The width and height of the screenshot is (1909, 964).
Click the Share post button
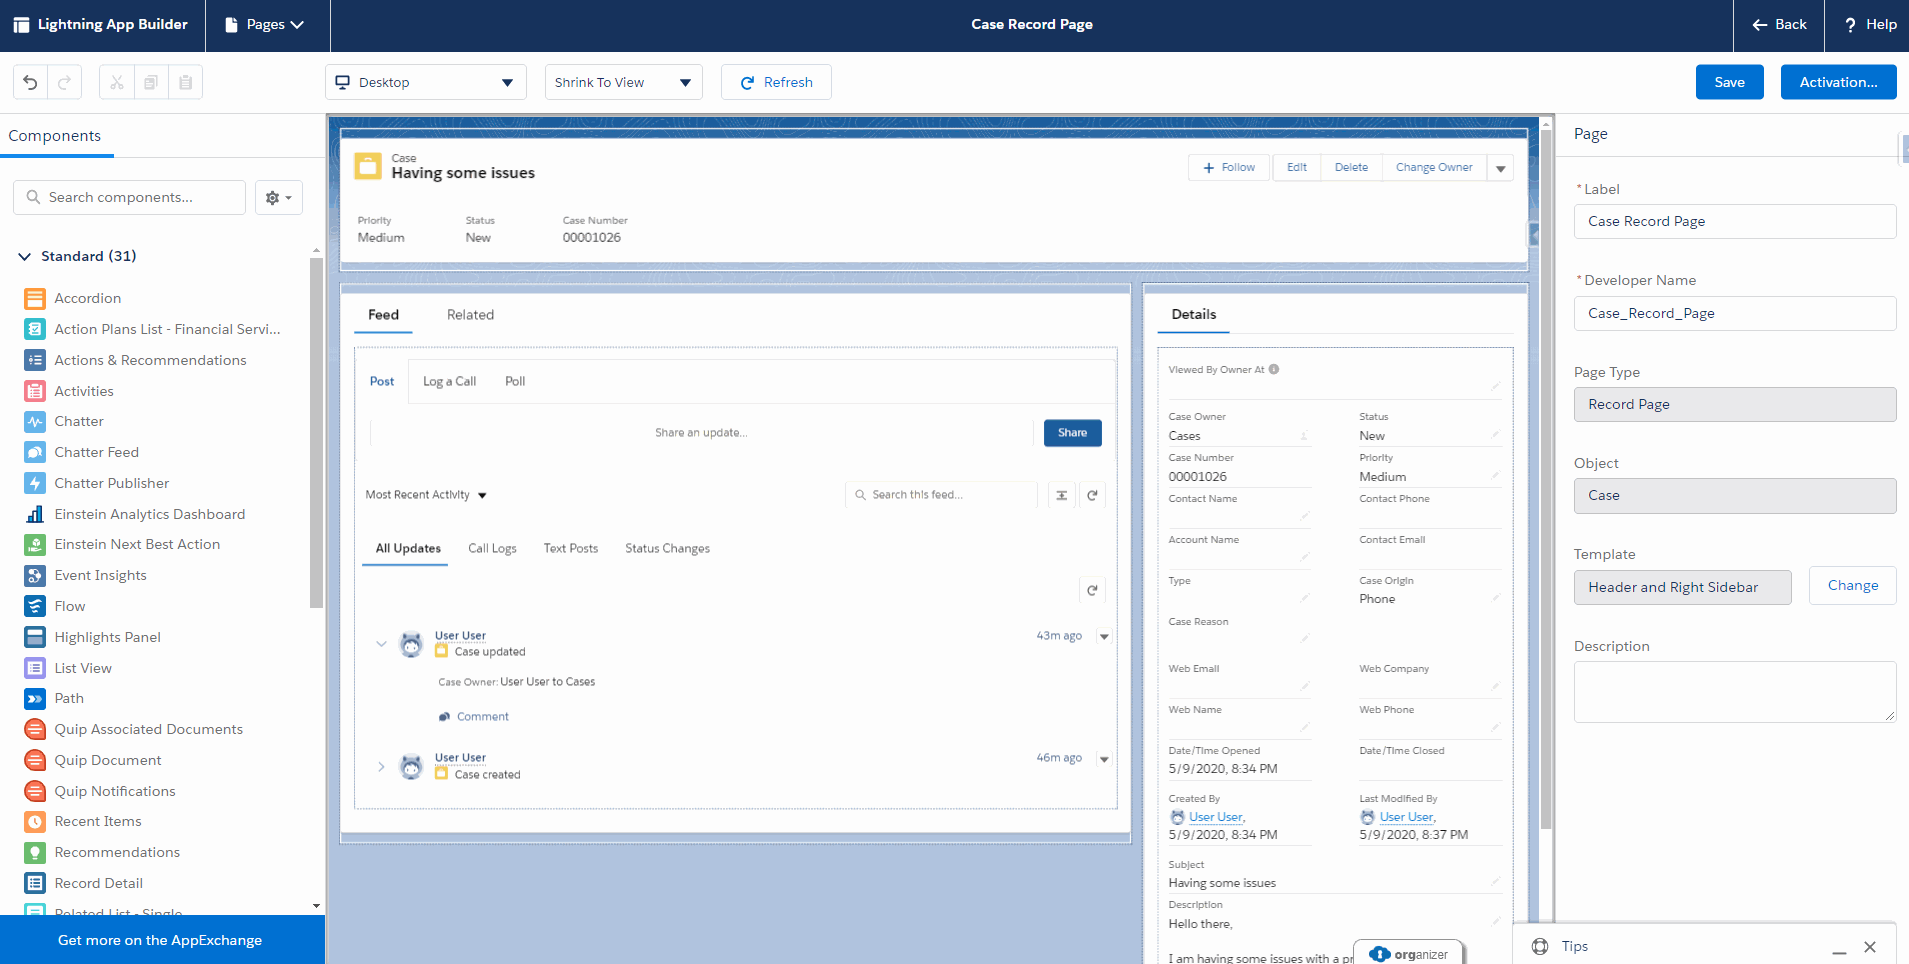tap(1072, 433)
